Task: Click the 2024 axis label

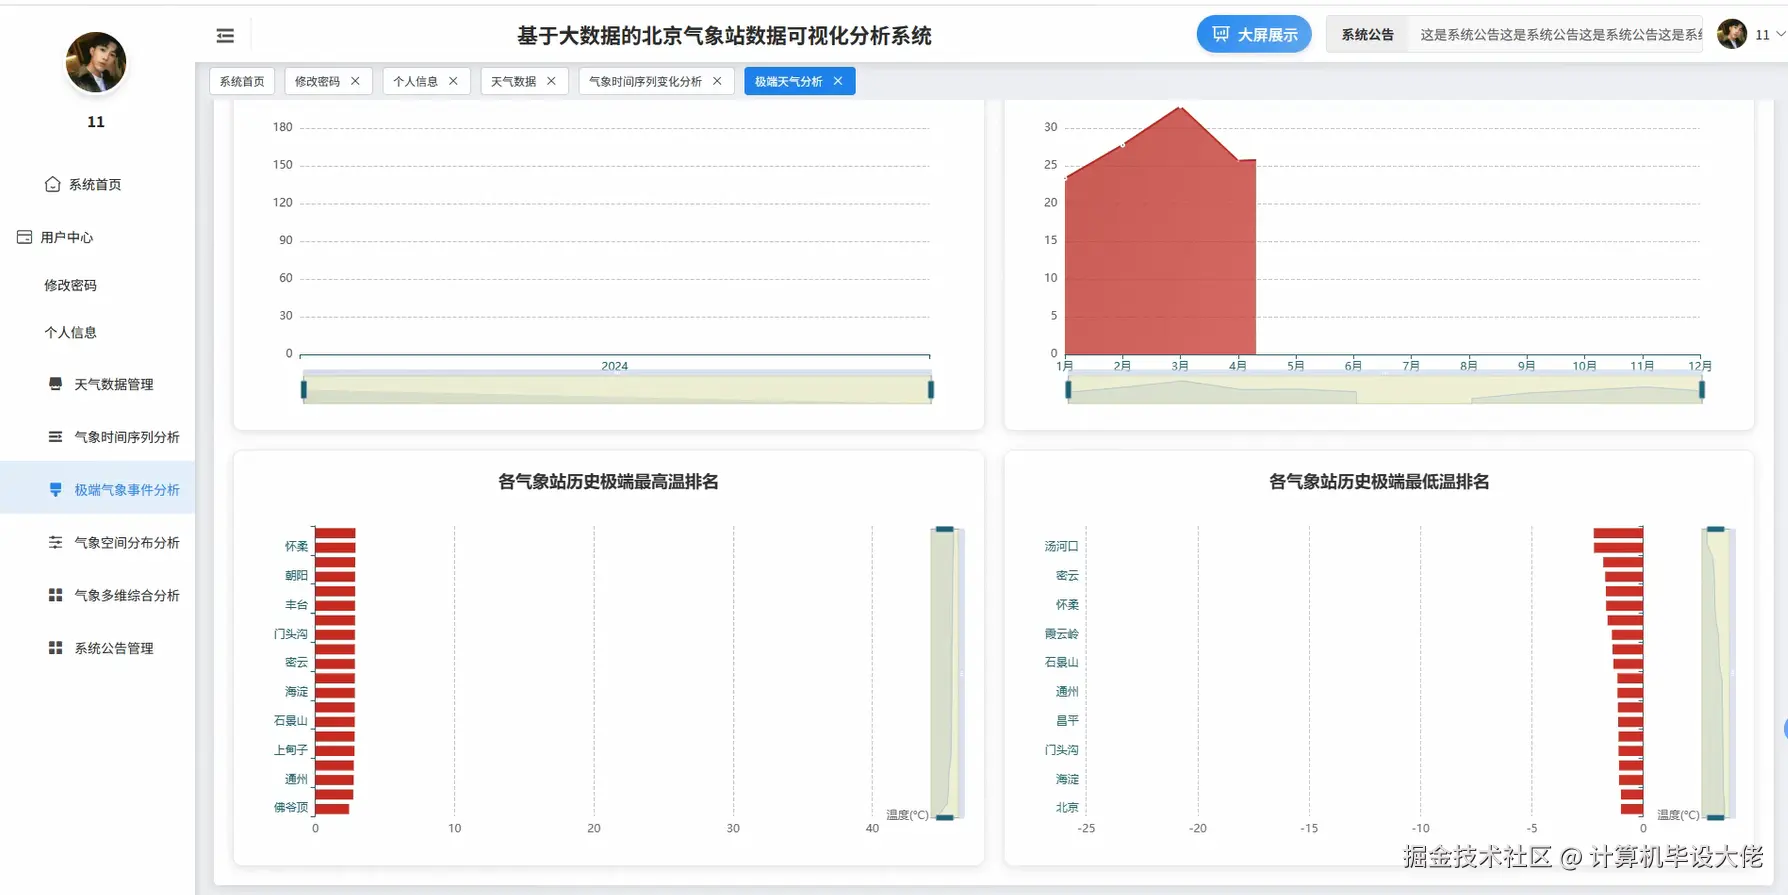Action: tap(614, 366)
